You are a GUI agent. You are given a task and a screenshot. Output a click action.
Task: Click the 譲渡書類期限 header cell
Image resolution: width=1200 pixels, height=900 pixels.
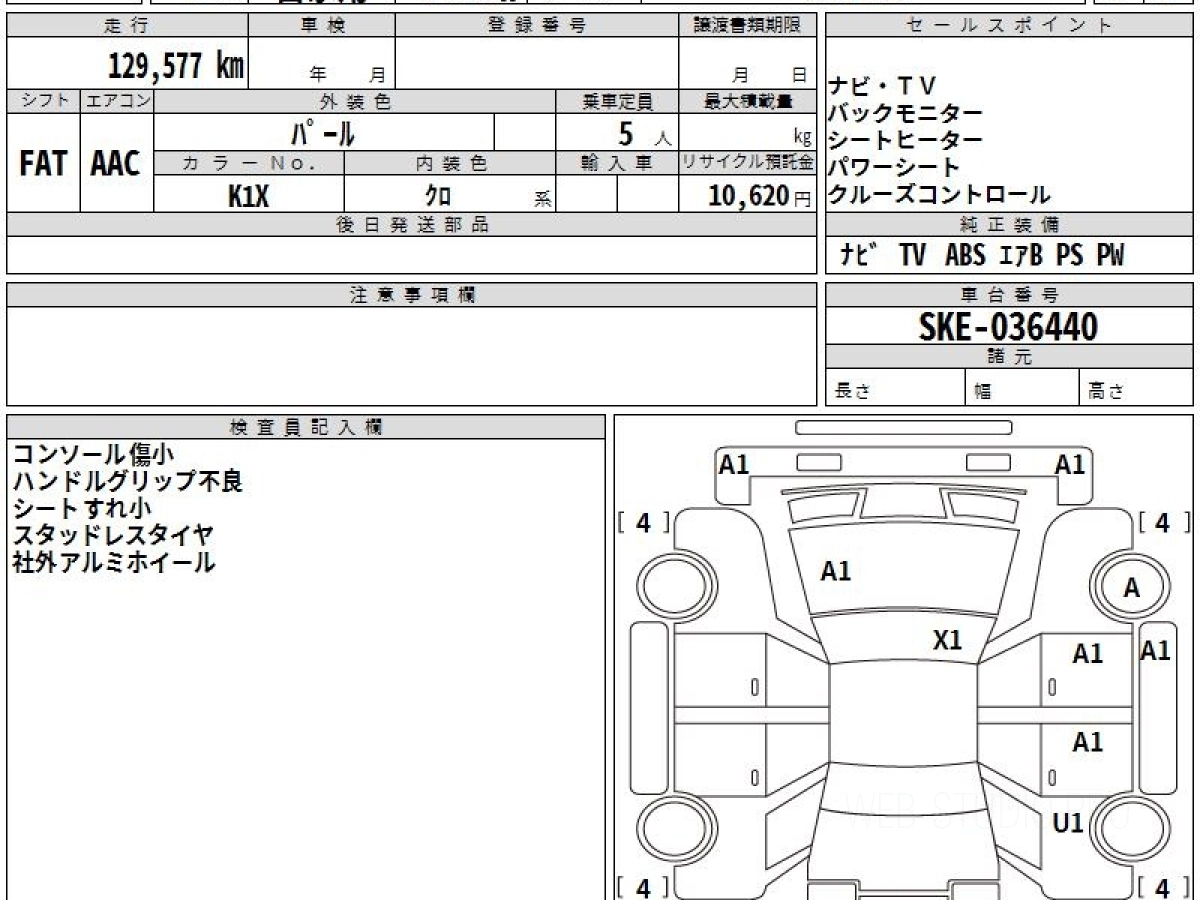[x=748, y=26]
